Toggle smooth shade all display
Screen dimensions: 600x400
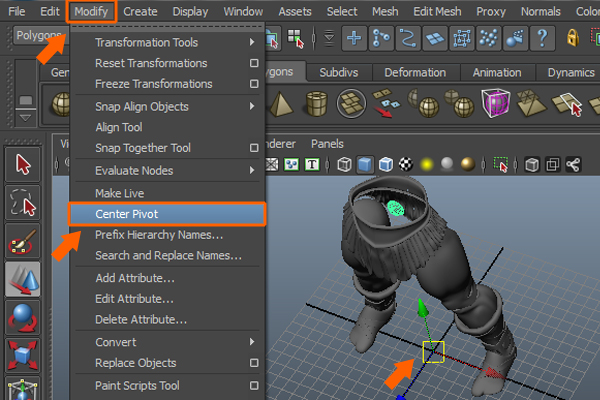pos(365,164)
